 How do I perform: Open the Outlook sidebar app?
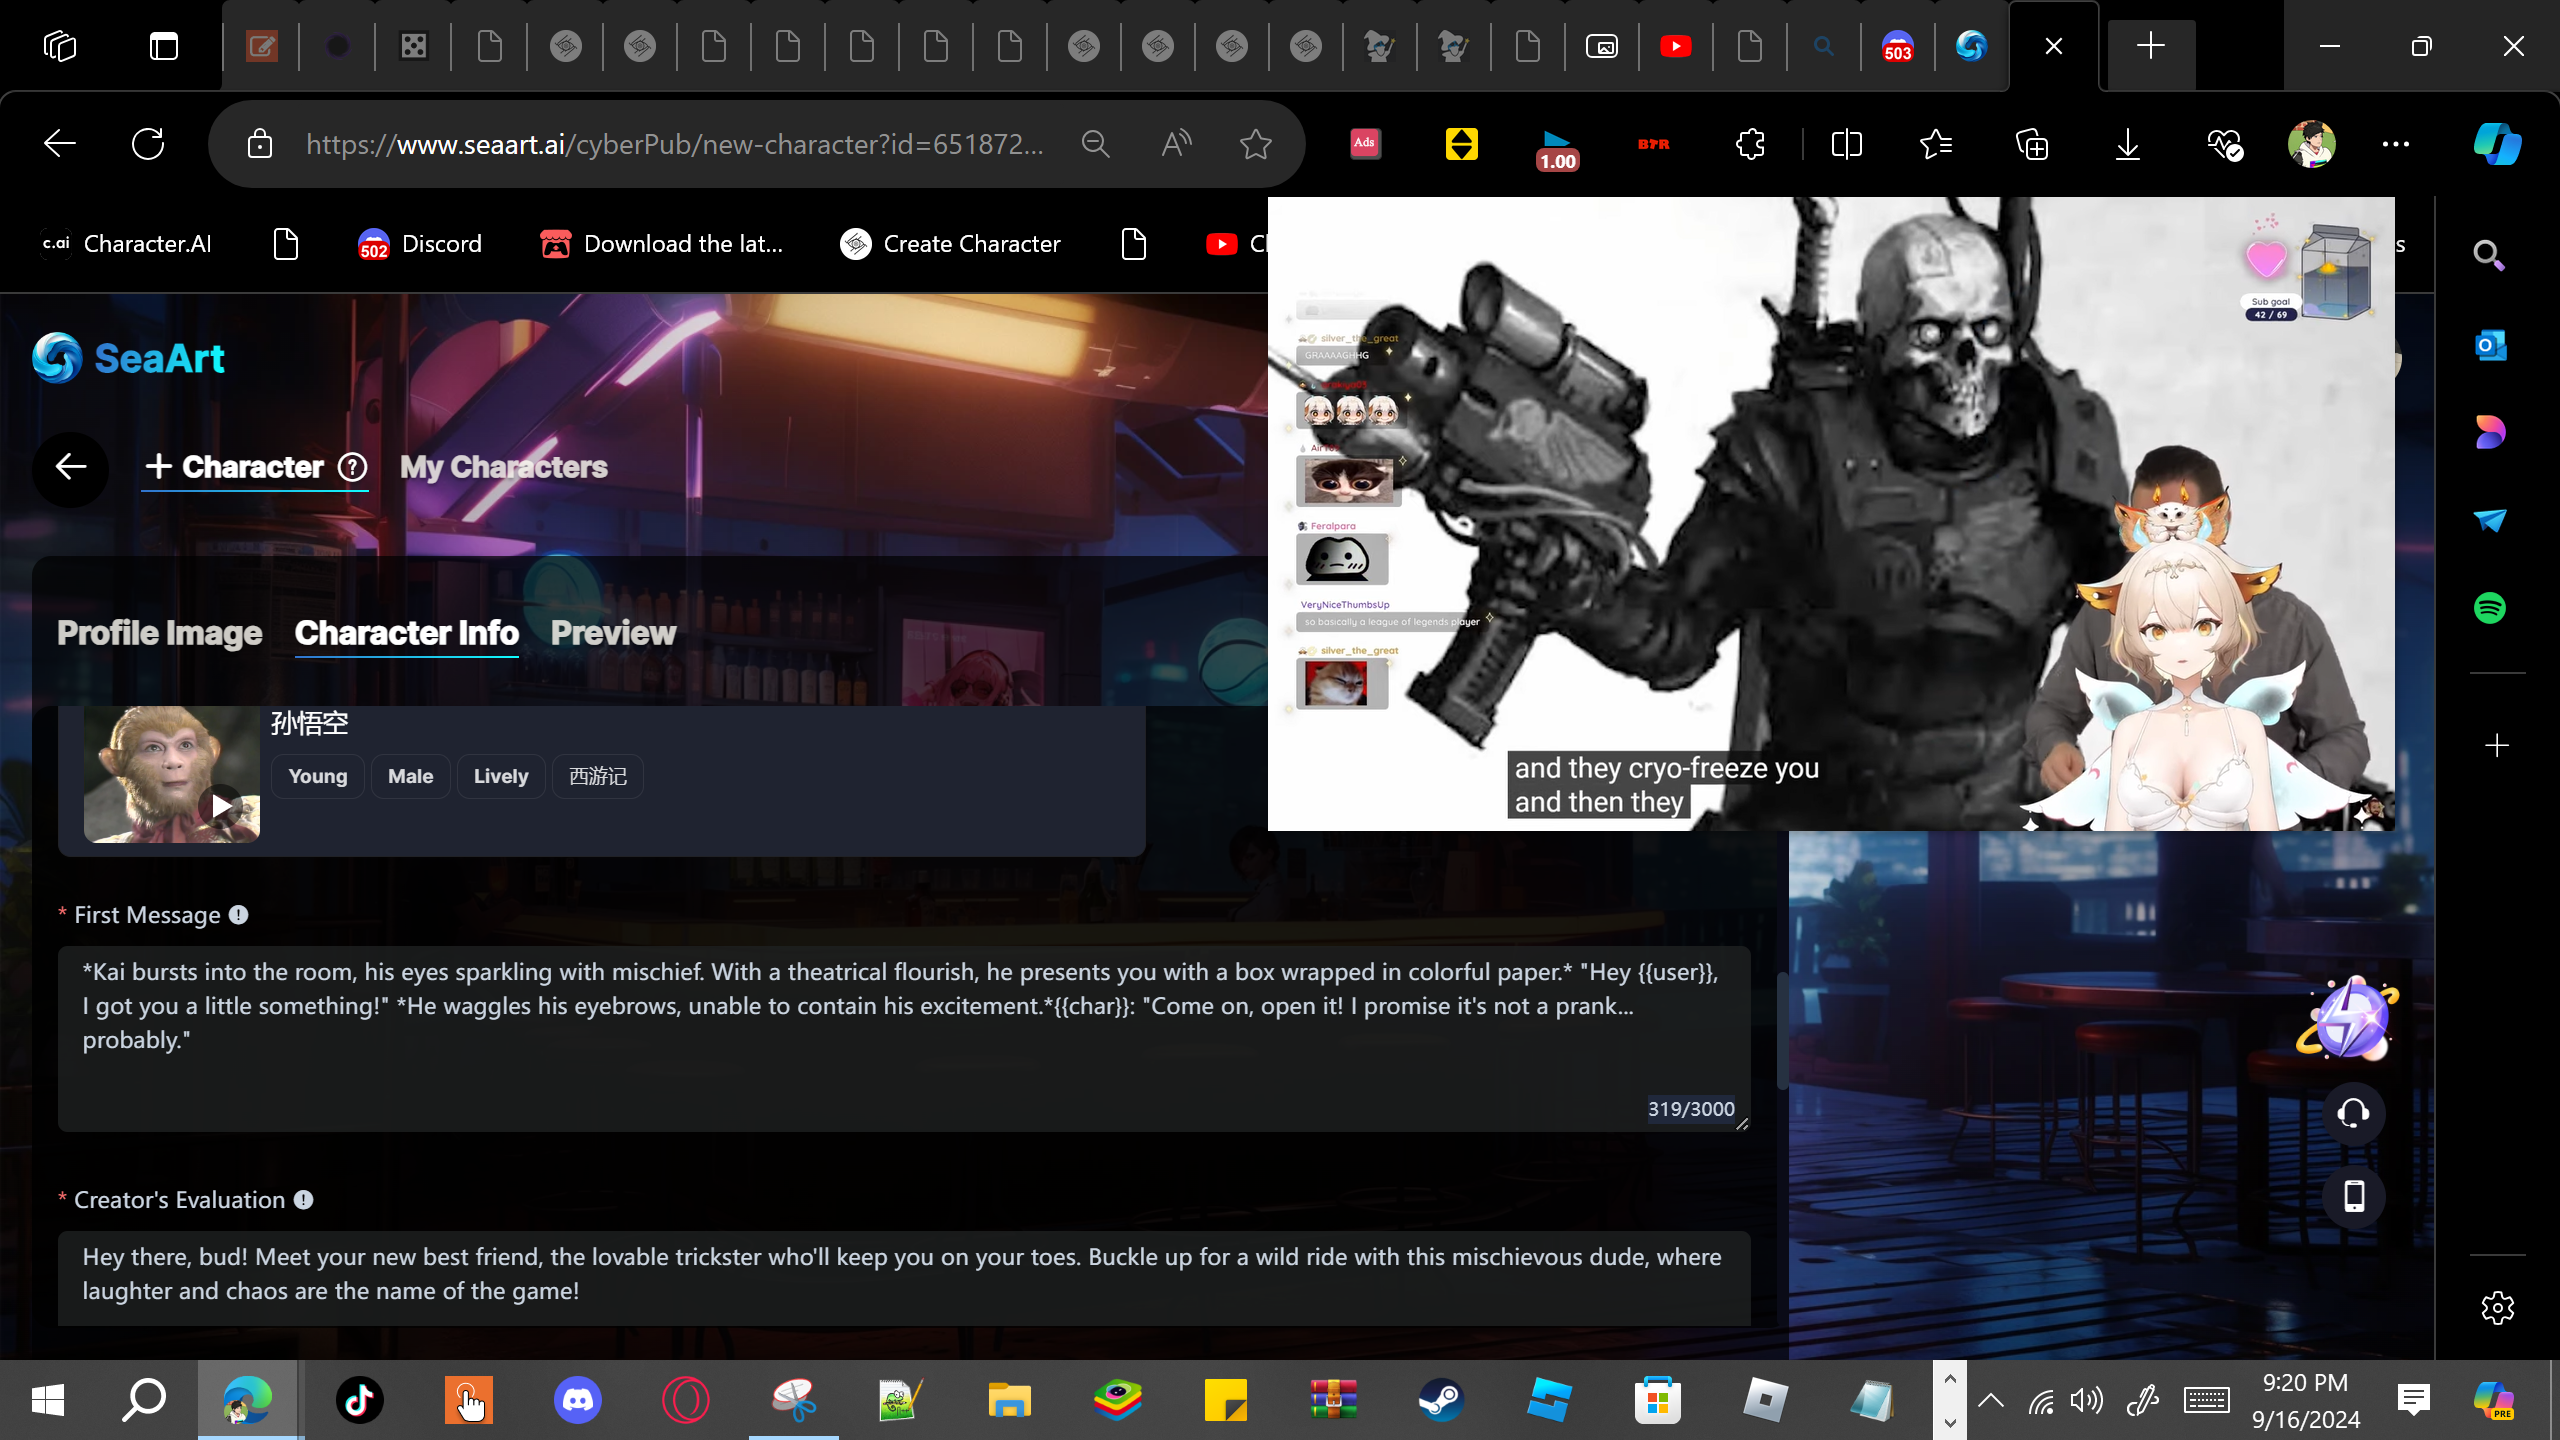[x=2490, y=346]
